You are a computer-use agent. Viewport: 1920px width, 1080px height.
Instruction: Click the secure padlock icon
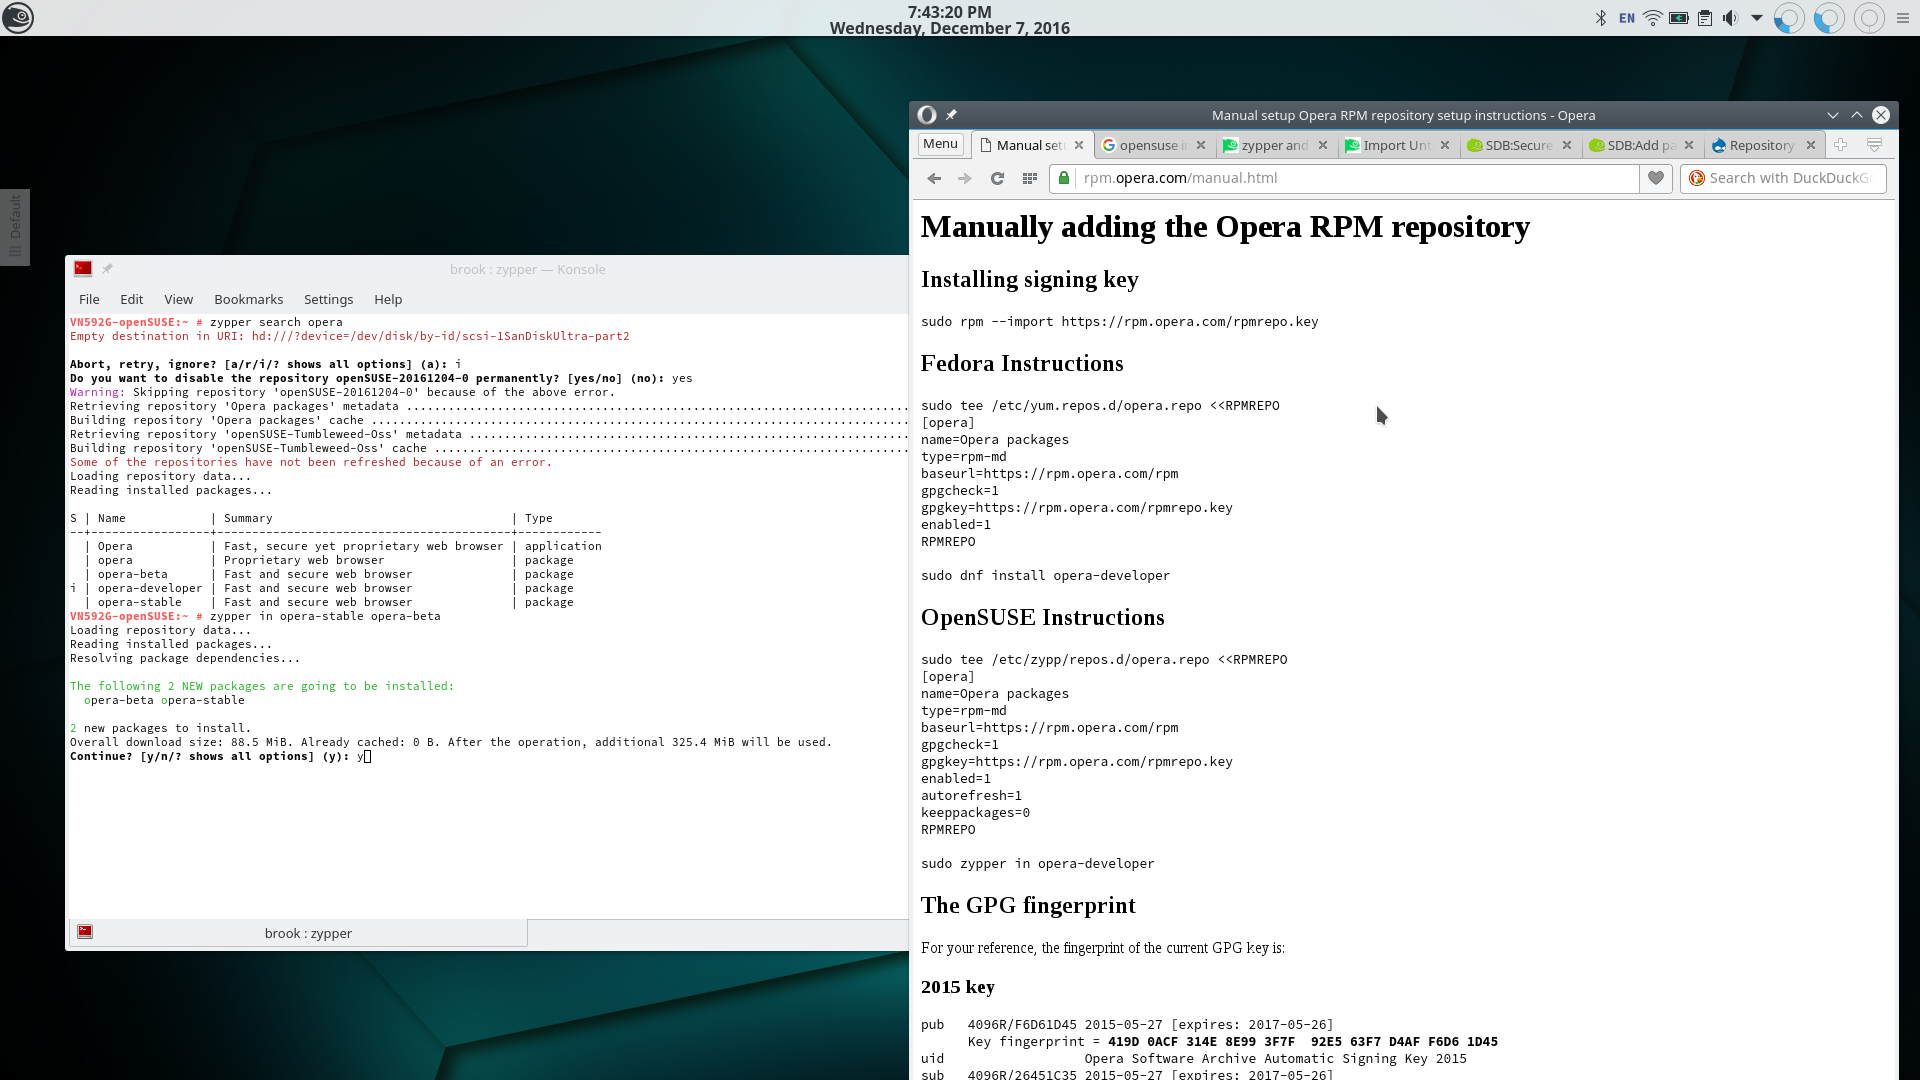[x=1064, y=178]
